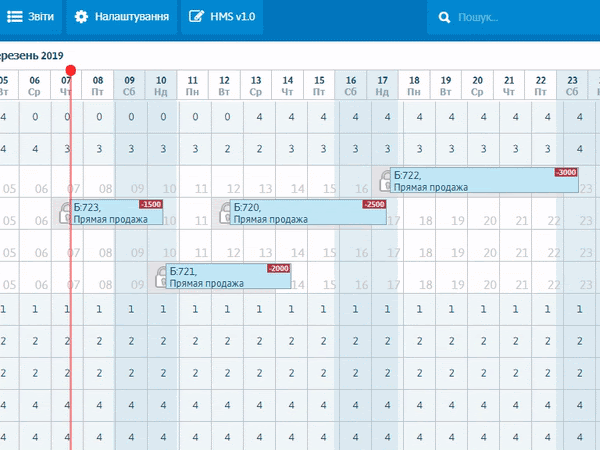Screen dimensions: 600x450
Task: Click the -1500 red balance badge
Action: click(x=150, y=205)
